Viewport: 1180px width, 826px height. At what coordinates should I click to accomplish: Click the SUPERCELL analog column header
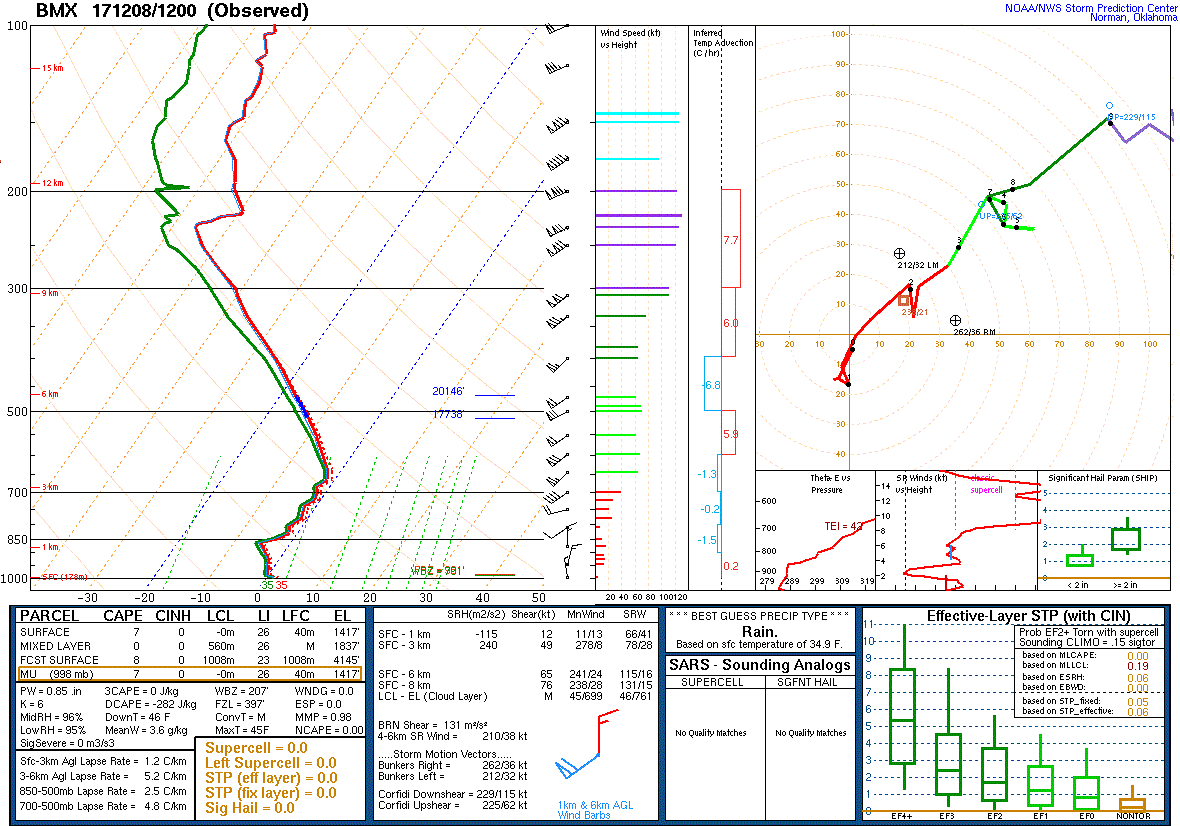click(x=712, y=682)
